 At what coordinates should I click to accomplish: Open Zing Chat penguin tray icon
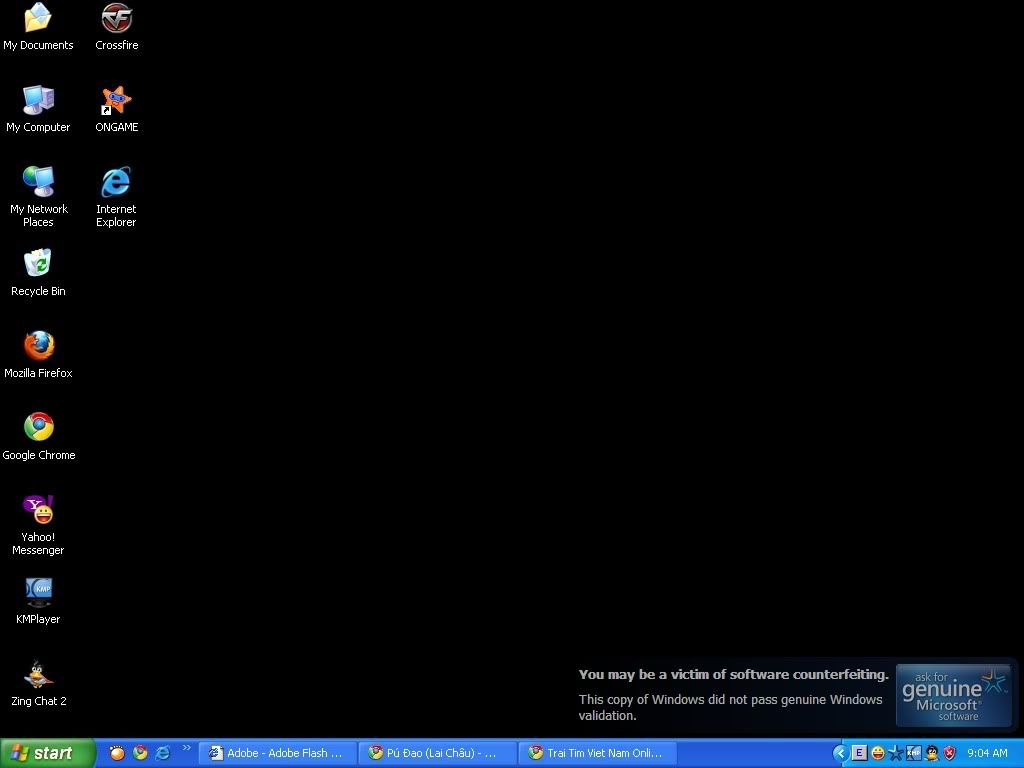pyautogui.click(x=932, y=754)
